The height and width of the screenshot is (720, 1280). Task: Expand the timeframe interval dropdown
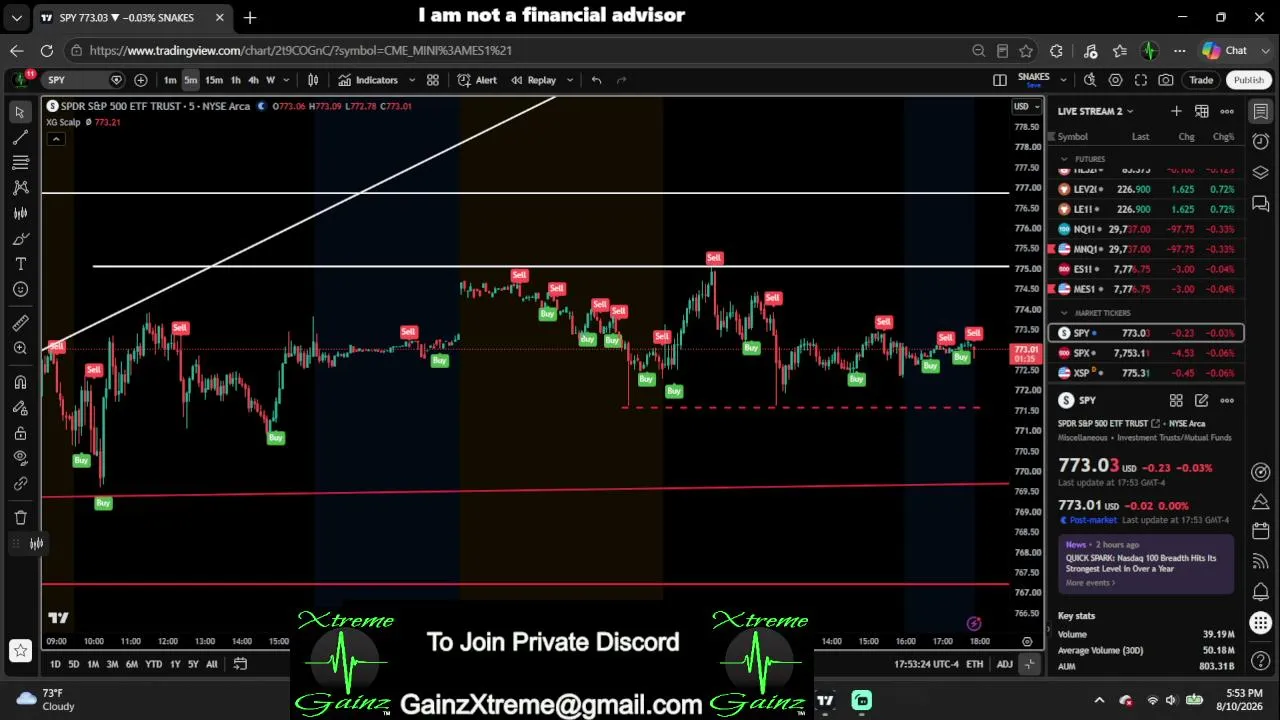pyautogui.click(x=286, y=80)
